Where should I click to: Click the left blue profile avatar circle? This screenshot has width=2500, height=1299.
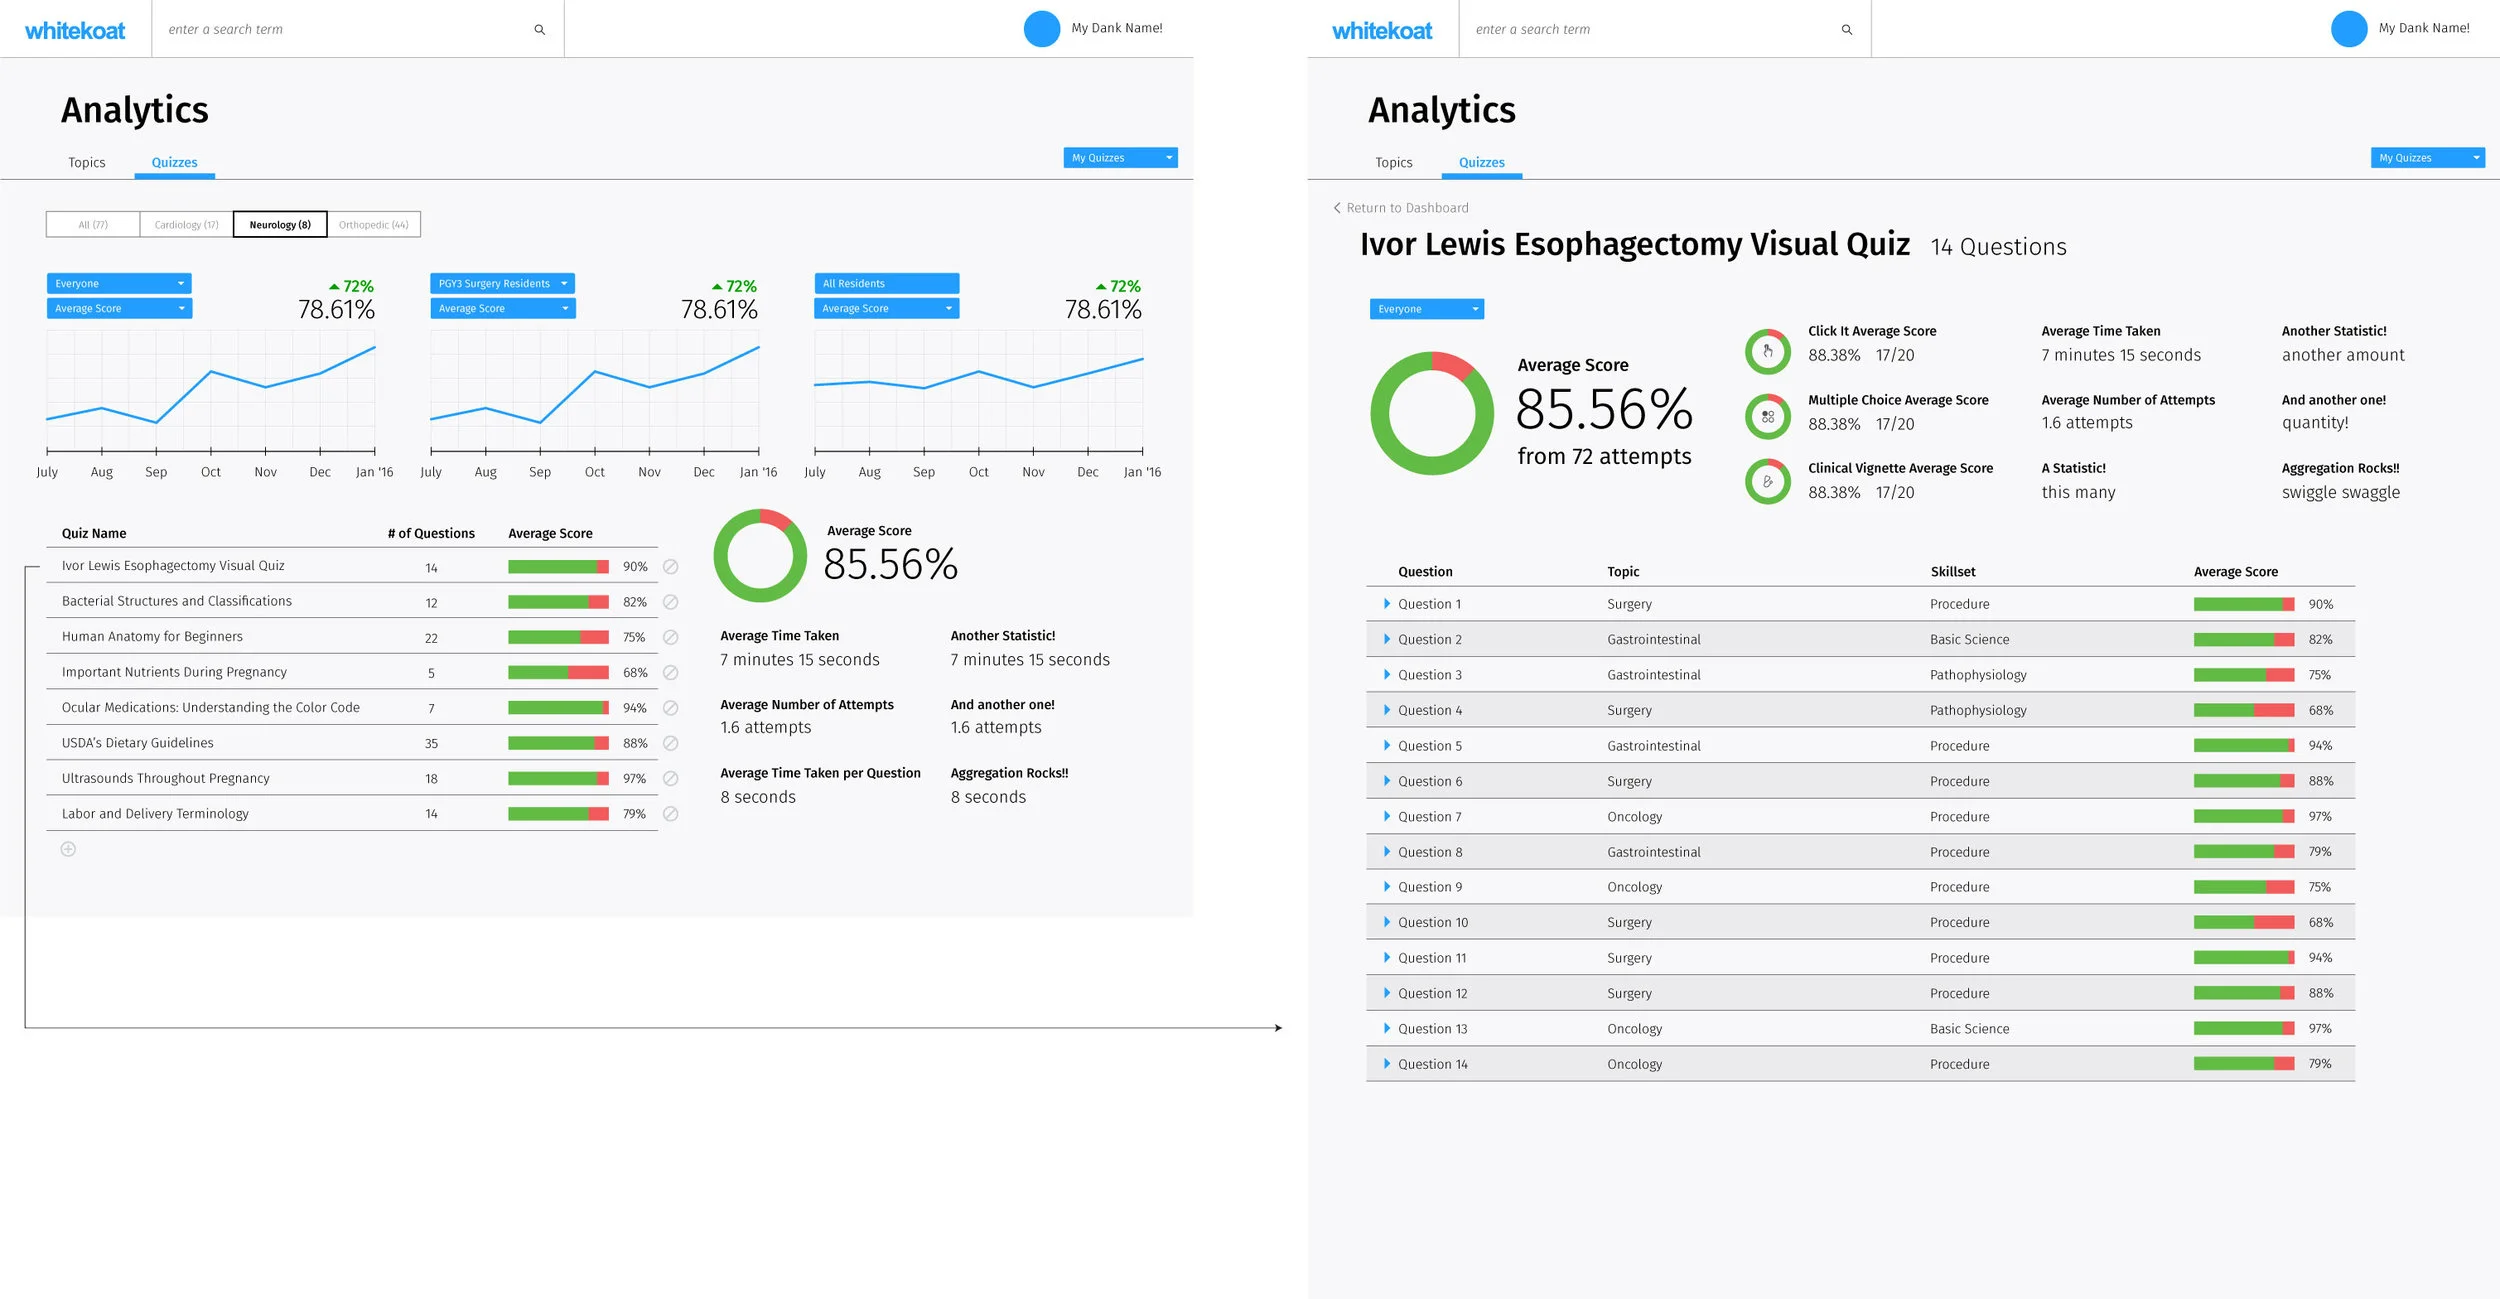tap(1041, 29)
